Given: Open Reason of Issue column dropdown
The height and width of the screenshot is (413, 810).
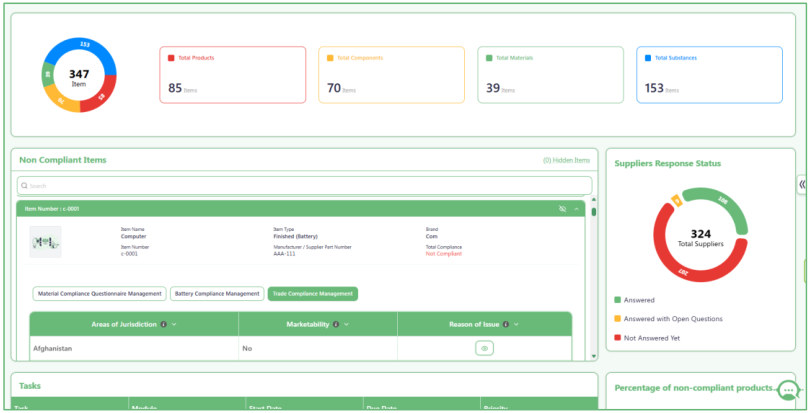Looking at the screenshot, I should [516, 324].
